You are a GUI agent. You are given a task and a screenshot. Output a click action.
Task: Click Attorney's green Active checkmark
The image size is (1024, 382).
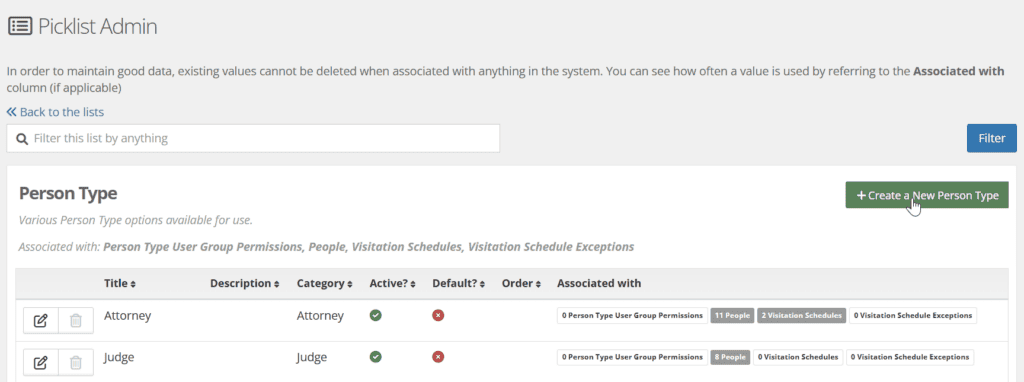click(376, 315)
